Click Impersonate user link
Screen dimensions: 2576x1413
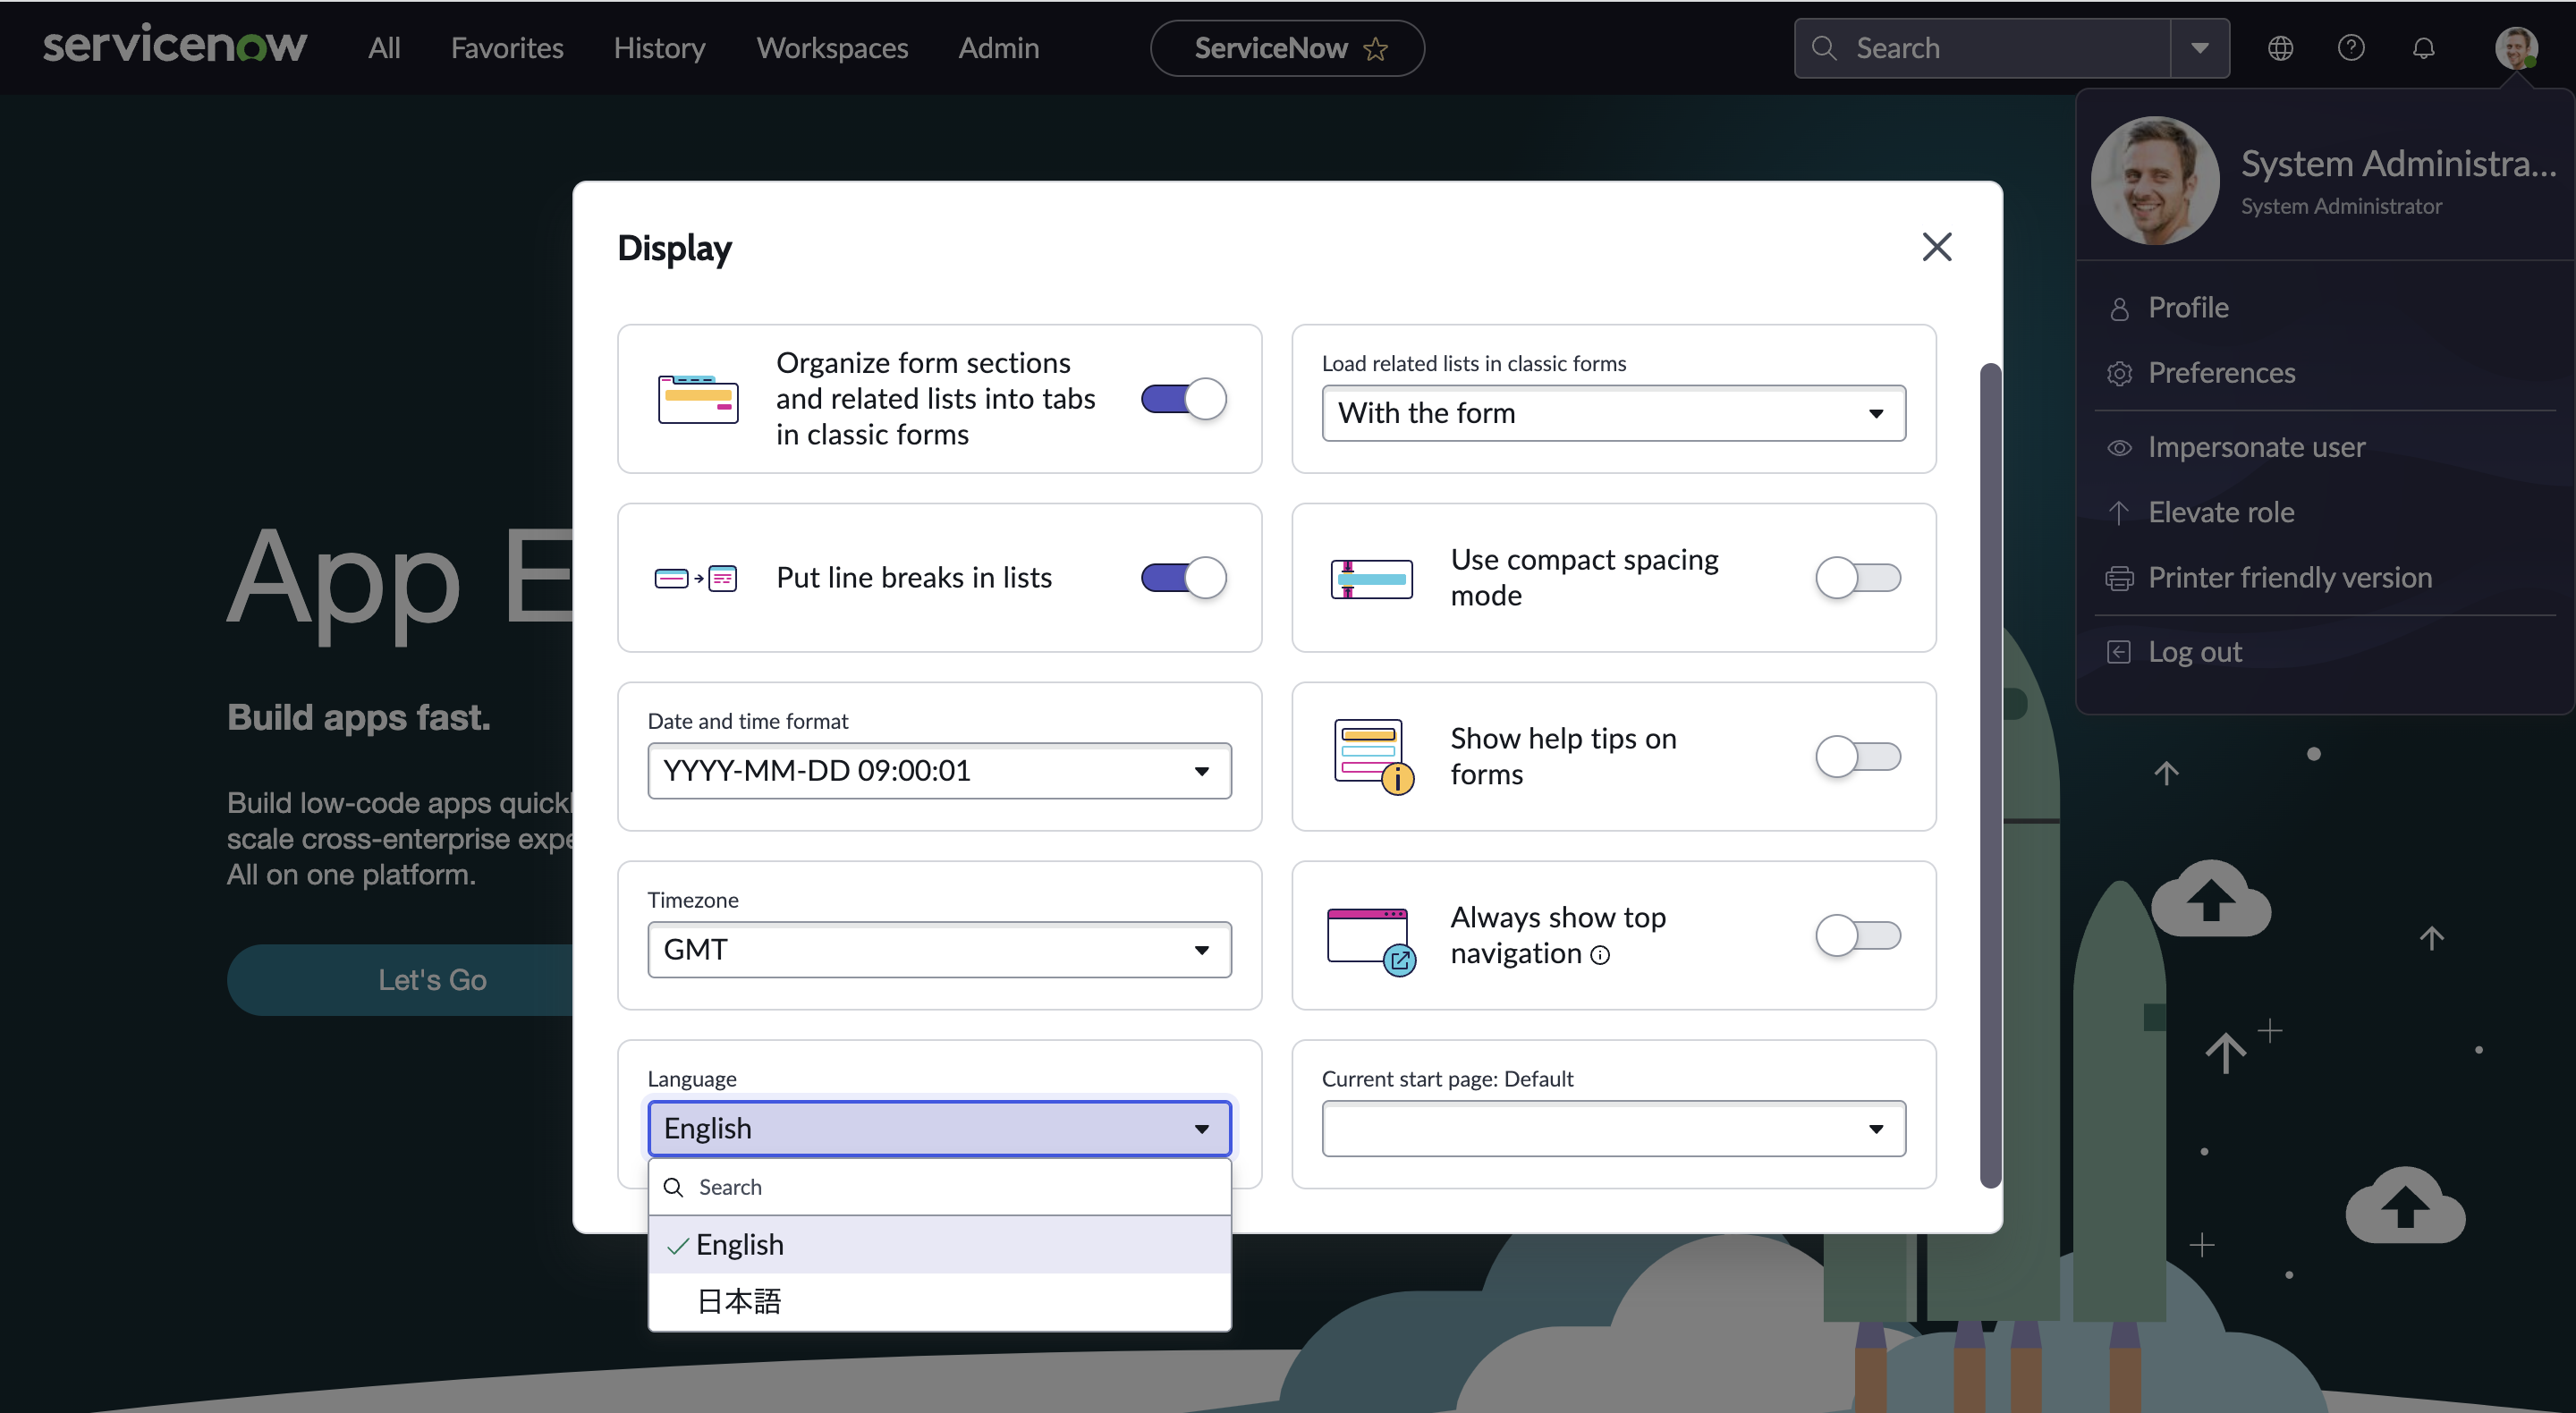pyautogui.click(x=2256, y=447)
